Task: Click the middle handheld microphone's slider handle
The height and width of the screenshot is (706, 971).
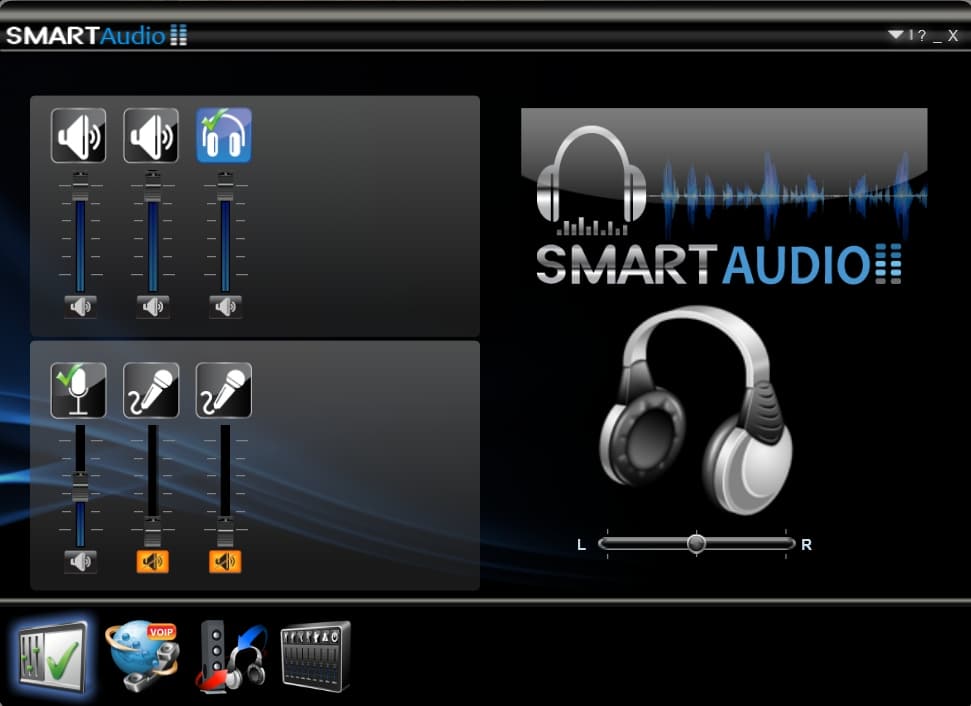Action: click(152, 531)
